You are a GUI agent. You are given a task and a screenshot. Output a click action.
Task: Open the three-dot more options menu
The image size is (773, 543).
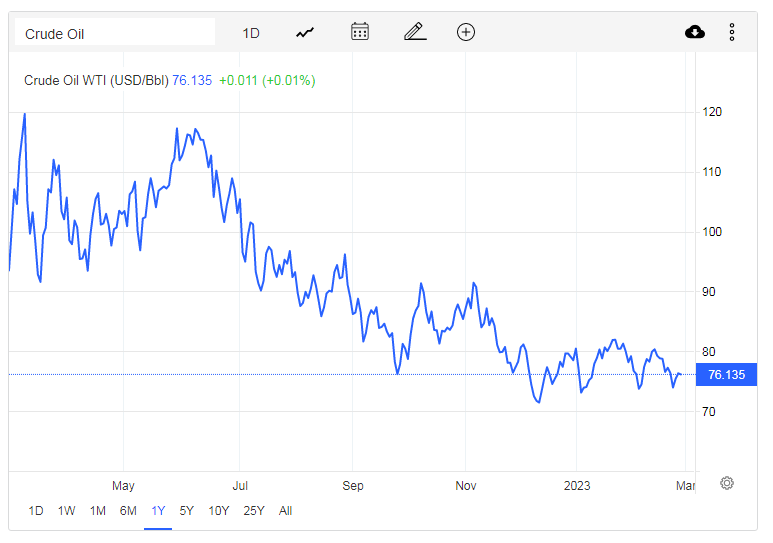[x=732, y=32]
